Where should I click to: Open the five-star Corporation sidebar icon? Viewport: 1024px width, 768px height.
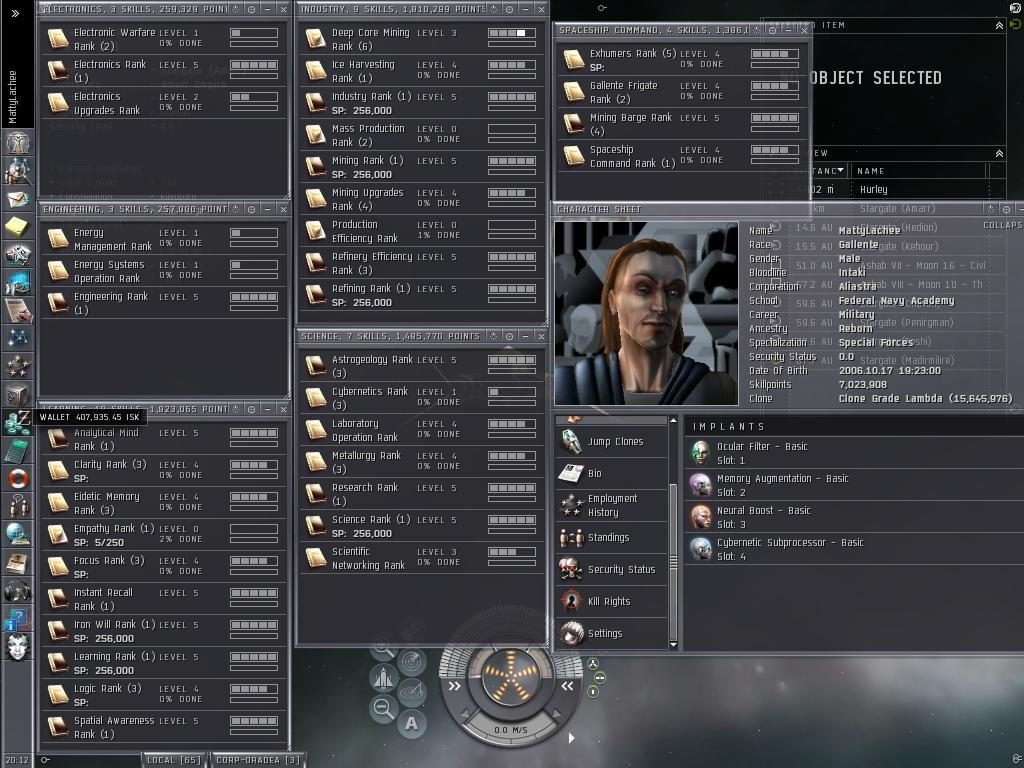[17, 366]
